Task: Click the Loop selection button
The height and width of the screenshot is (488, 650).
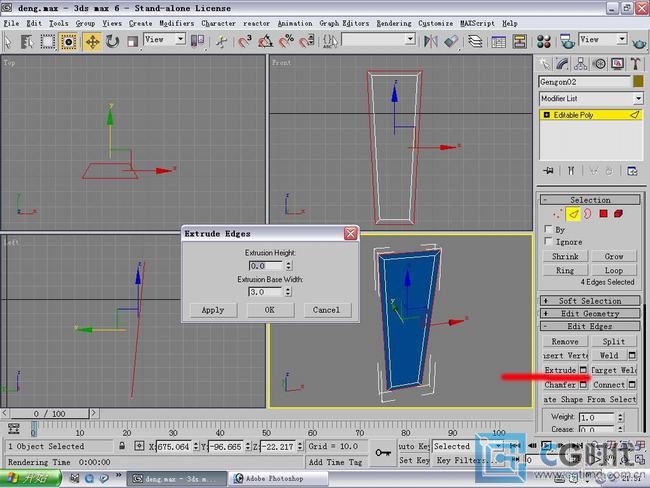Action: tap(614, 270)
